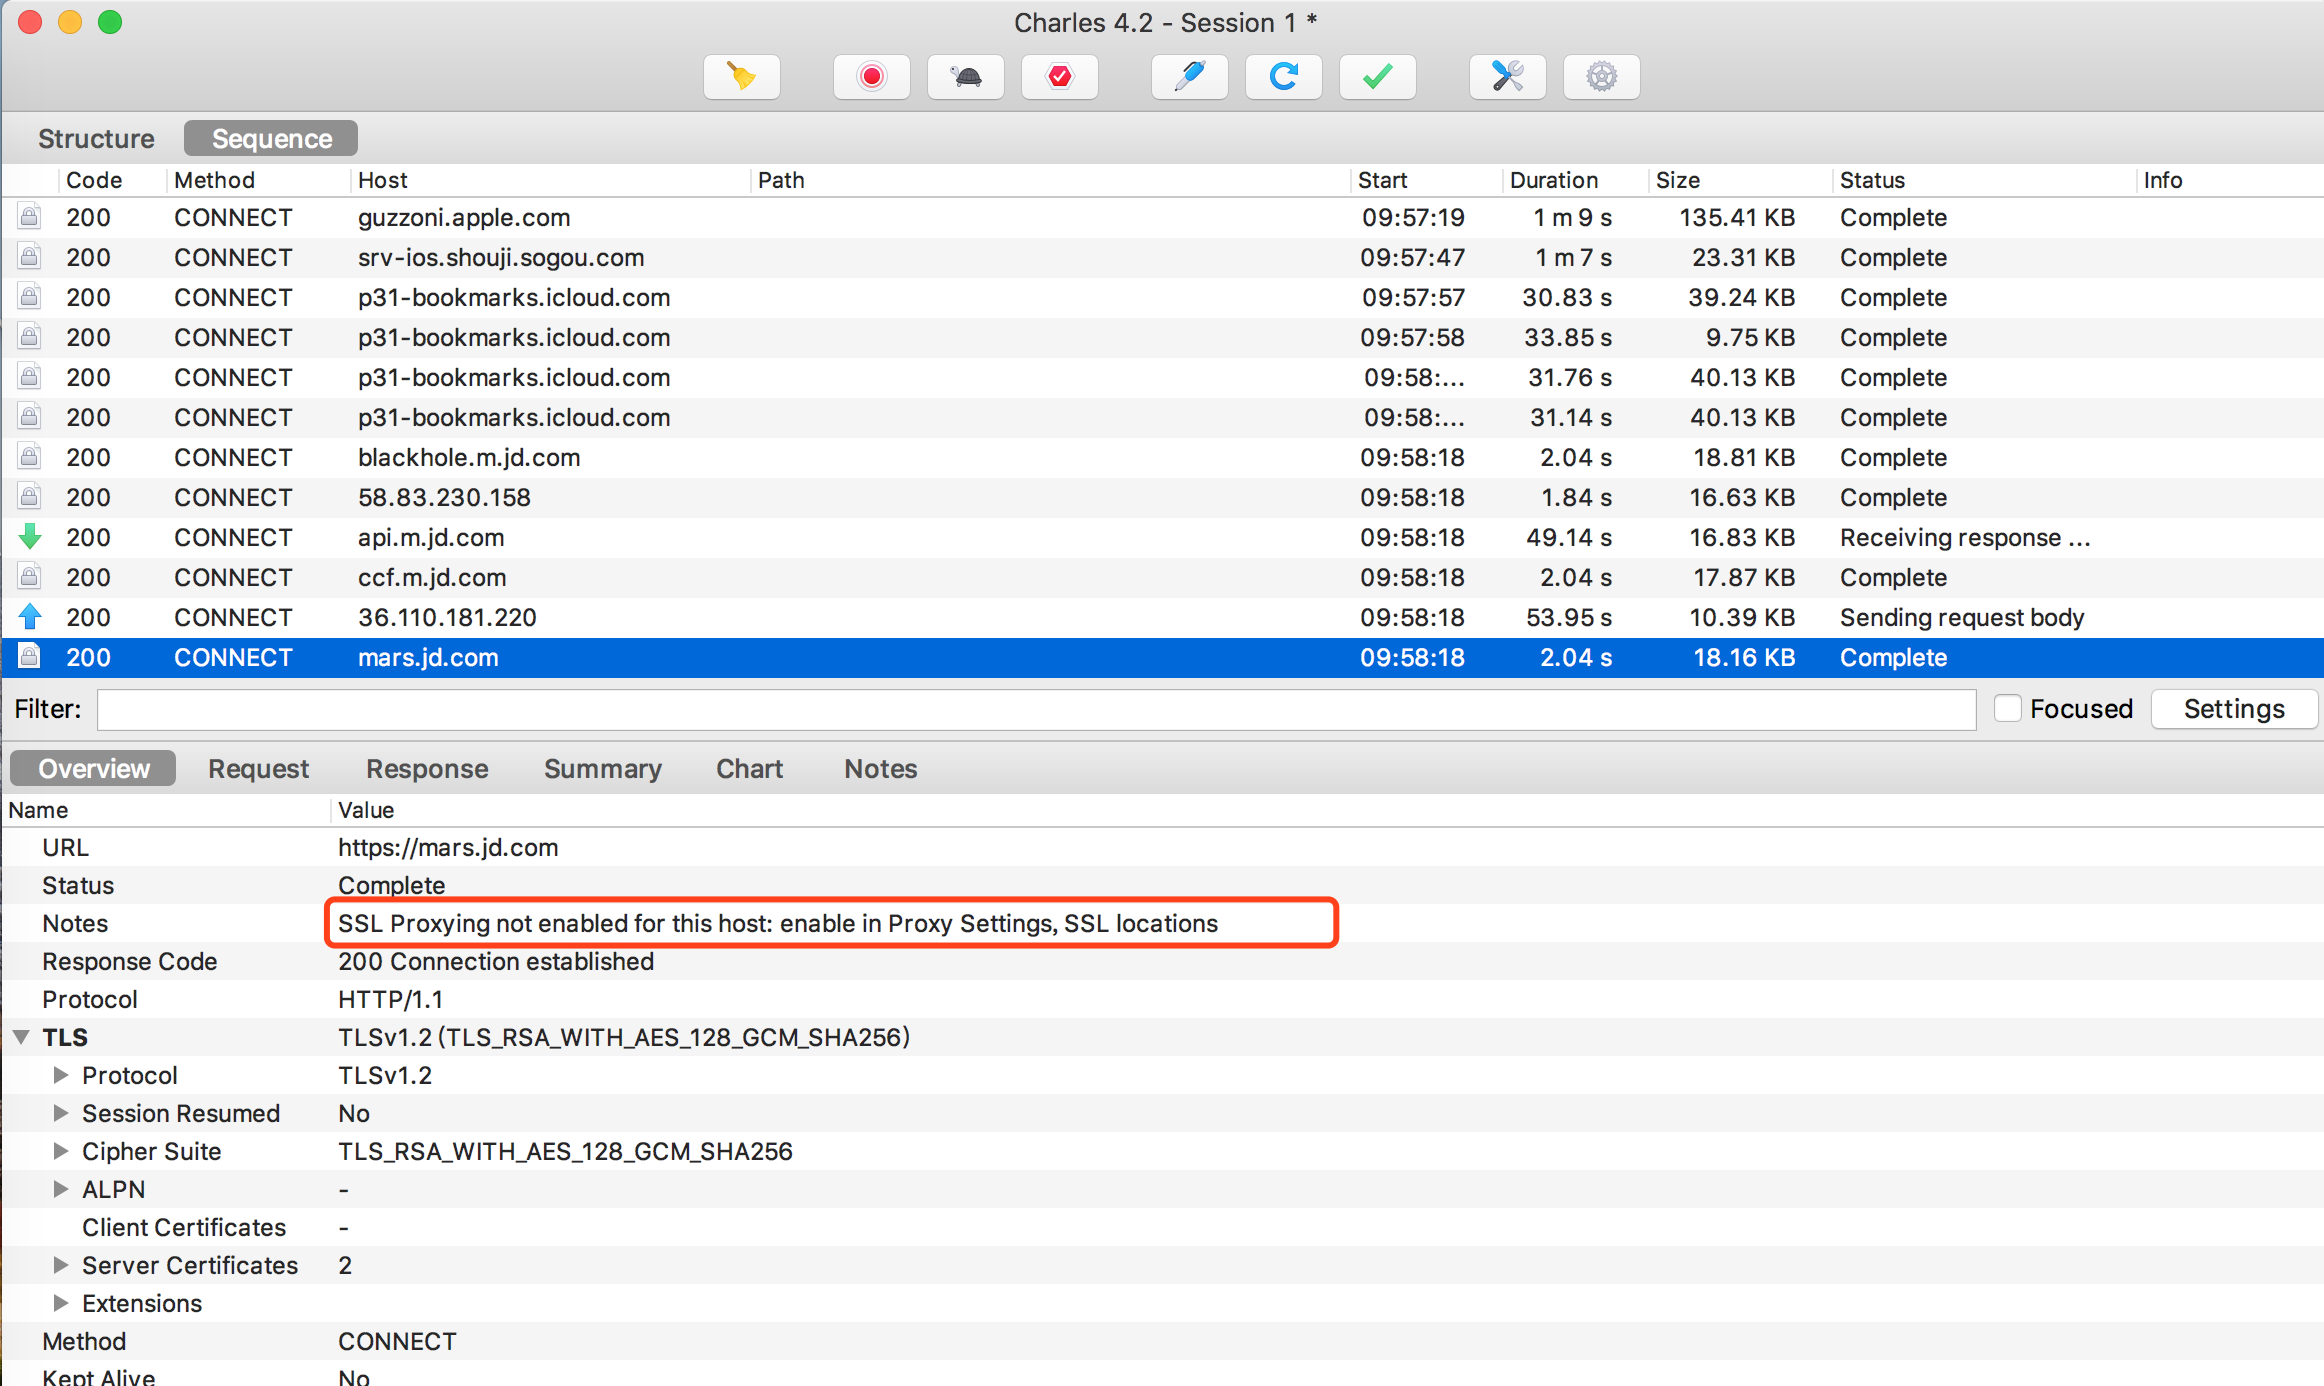Click green down arrow of api.m.jd.com row
This screenshot has height=1386, width=2324.
pyautogui.click(x=30, y=537)
